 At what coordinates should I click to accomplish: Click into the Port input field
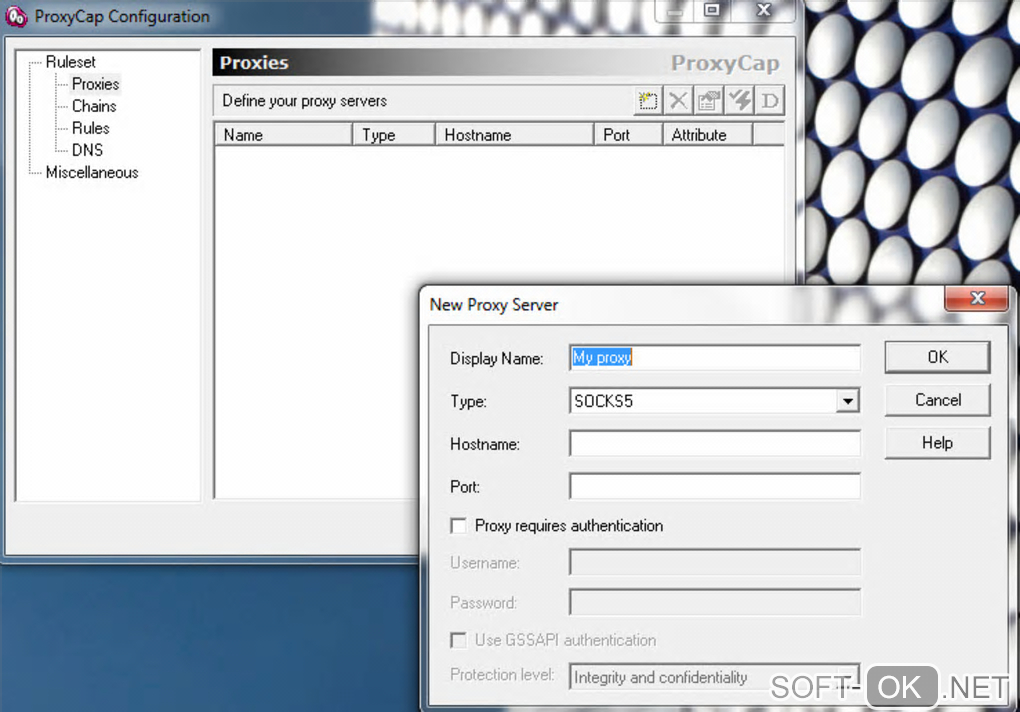click(x=714, y=486)
